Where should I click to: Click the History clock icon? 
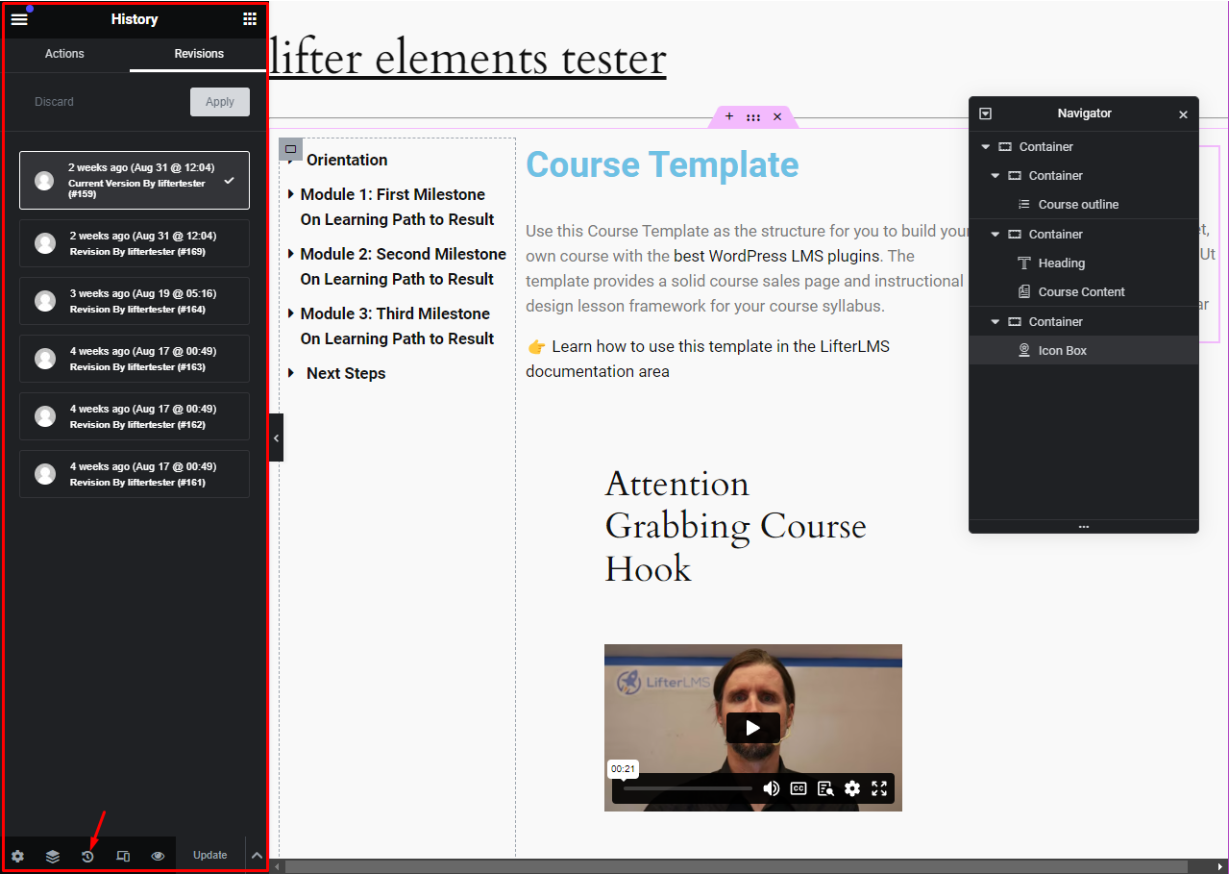pos(88,856)
